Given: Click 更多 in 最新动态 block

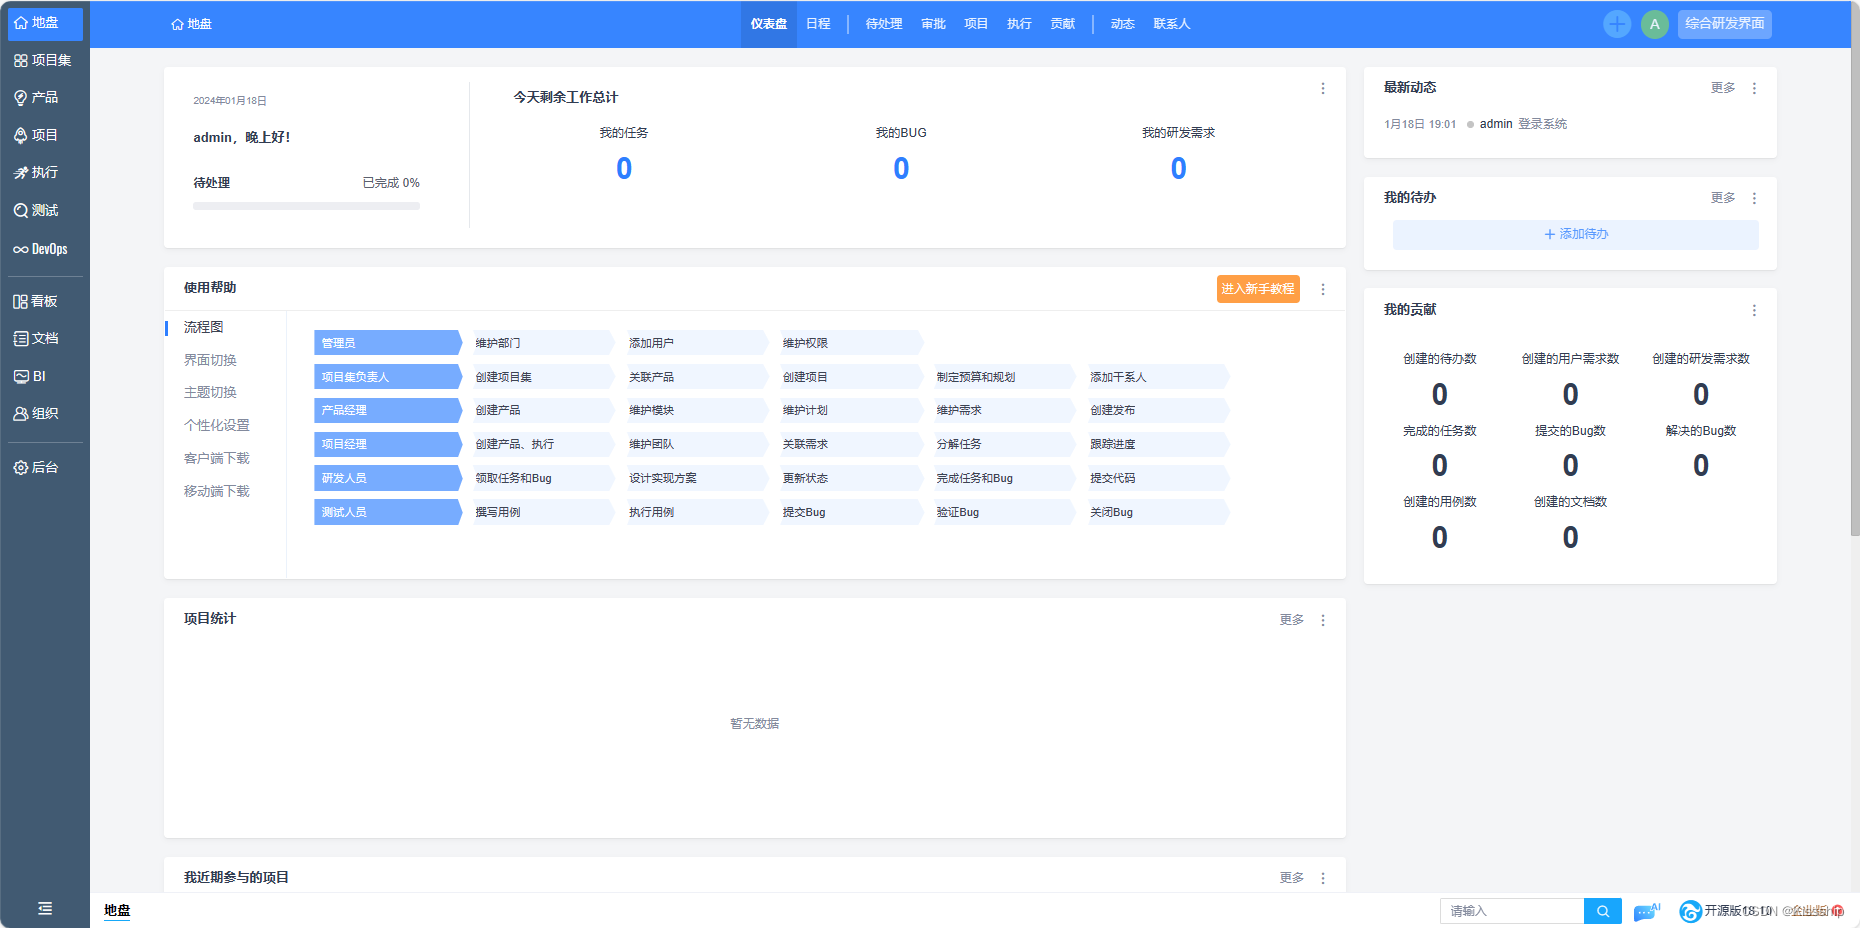Looking at the screenshot, I should [1723, 88].
